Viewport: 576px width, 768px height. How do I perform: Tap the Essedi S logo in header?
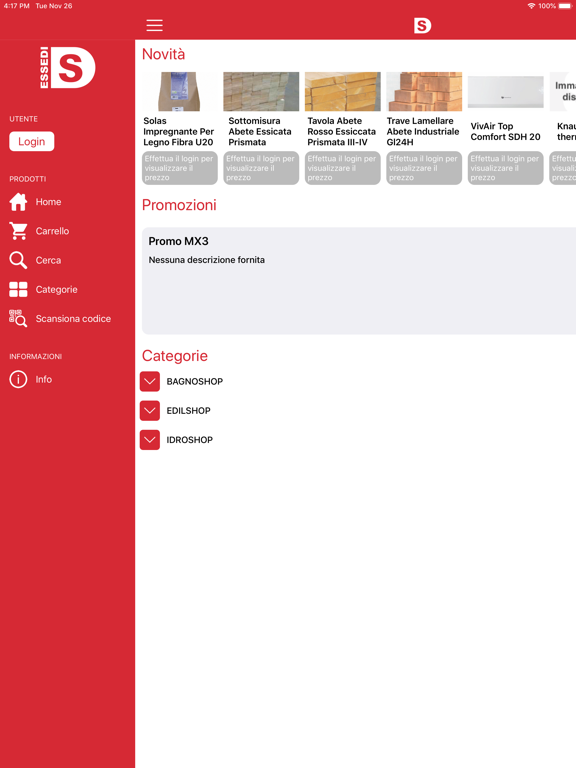click(422, 25)
